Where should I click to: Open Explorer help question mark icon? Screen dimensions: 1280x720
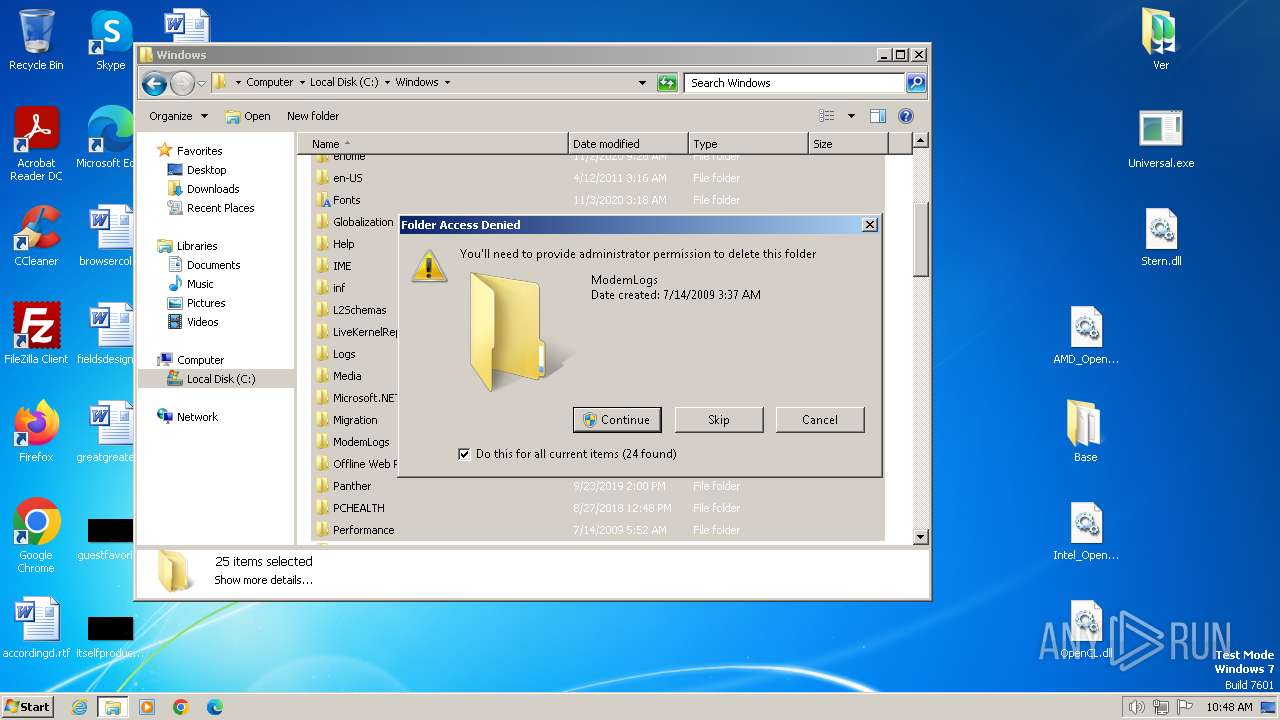point(906,116)
